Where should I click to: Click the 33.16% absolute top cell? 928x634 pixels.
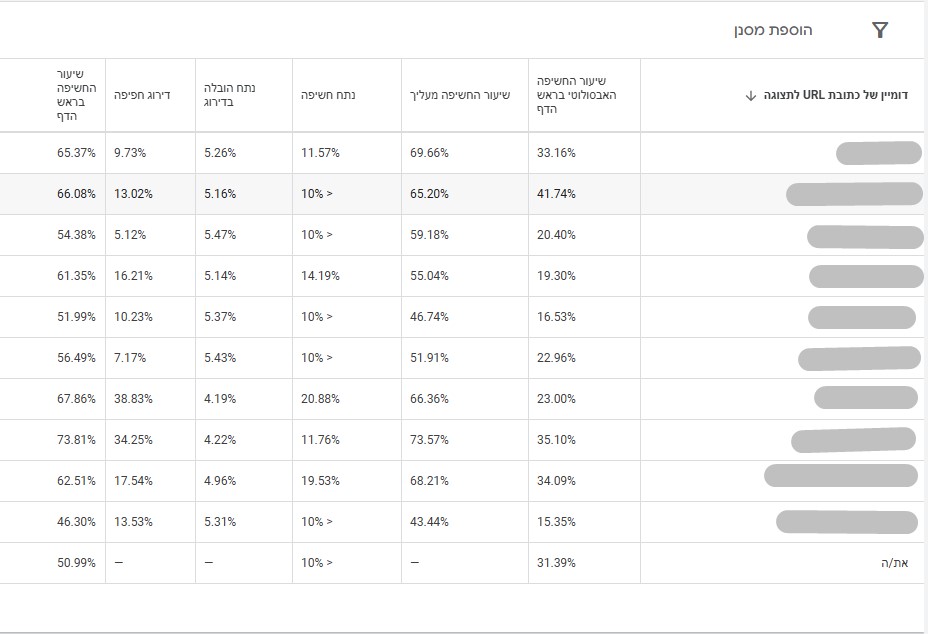(x=556, y=153)
